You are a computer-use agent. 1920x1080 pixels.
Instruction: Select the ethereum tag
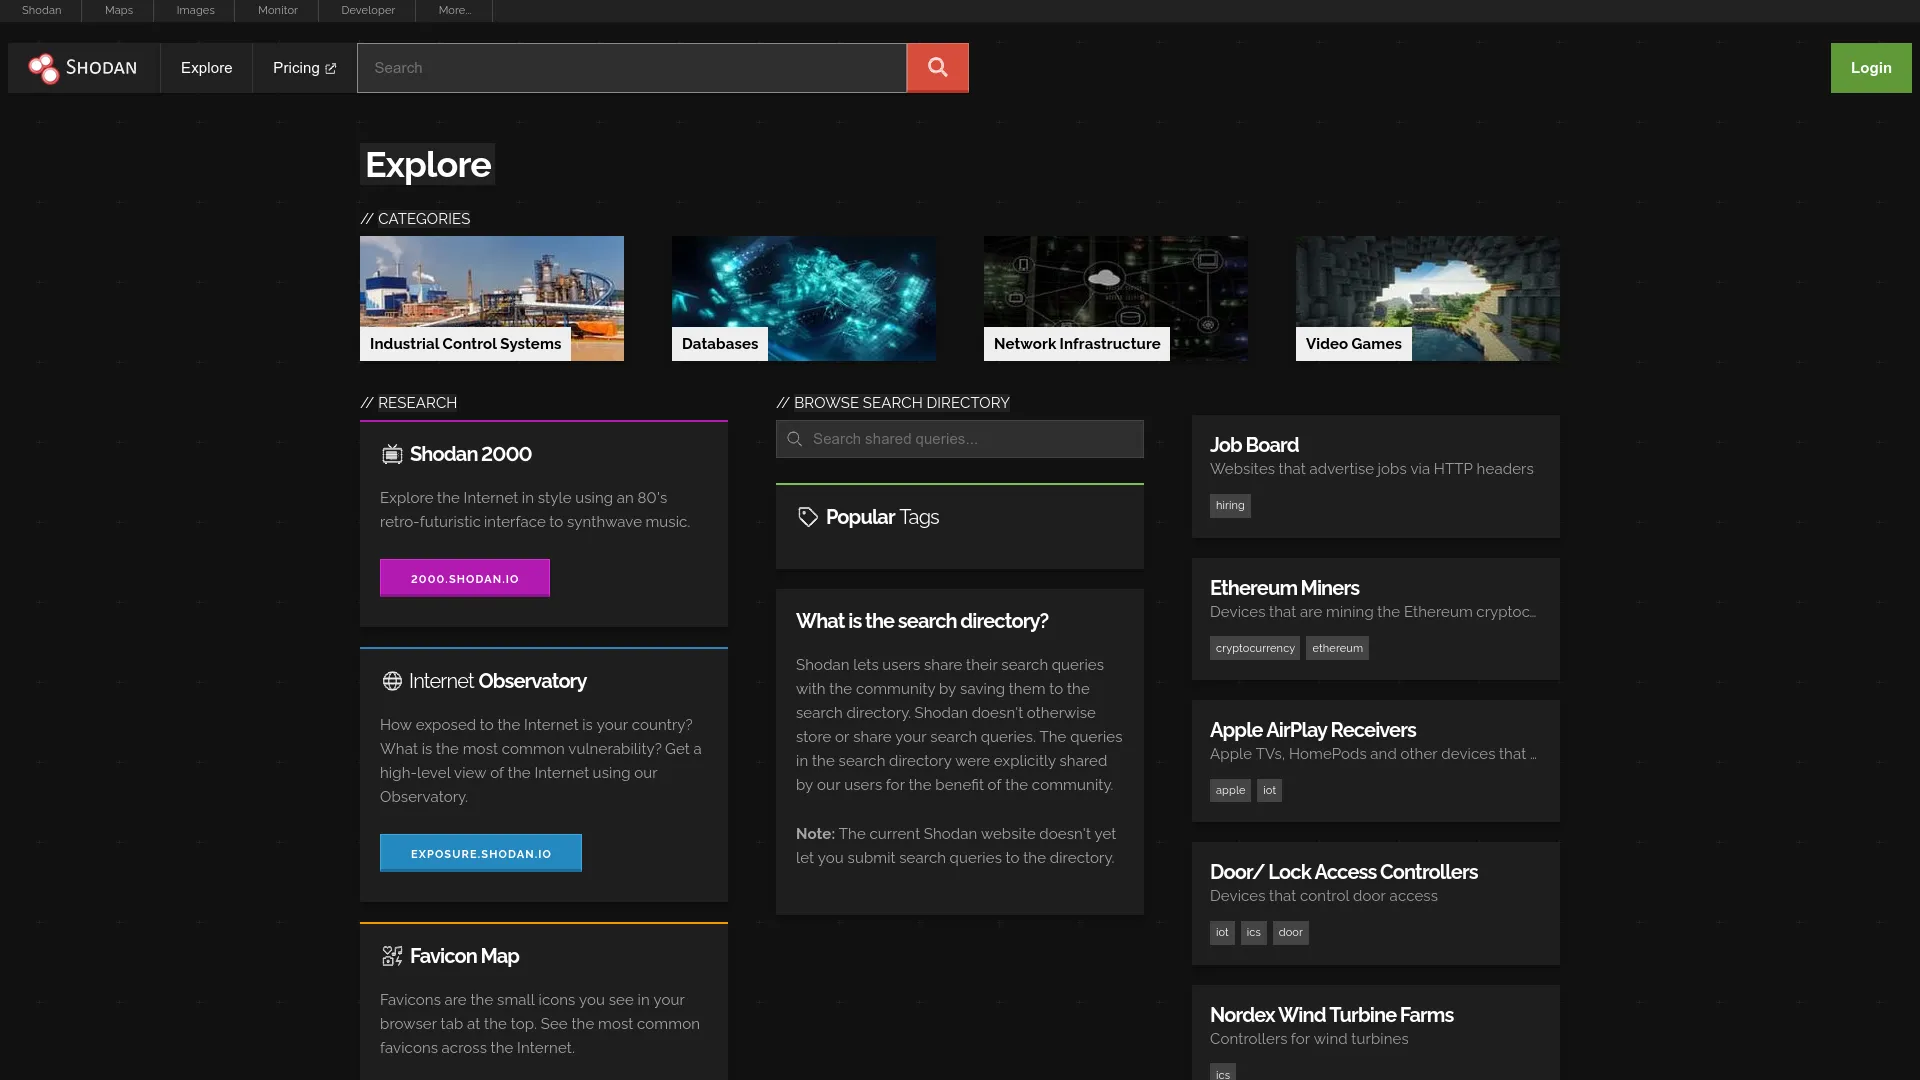[x=1337, y=648]
